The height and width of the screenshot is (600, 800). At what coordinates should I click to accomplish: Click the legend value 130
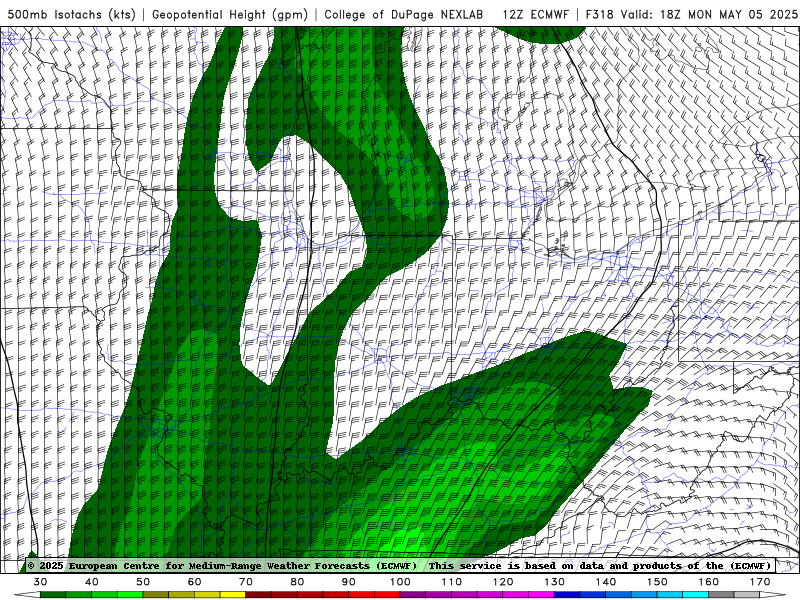(x=555, y=582)
